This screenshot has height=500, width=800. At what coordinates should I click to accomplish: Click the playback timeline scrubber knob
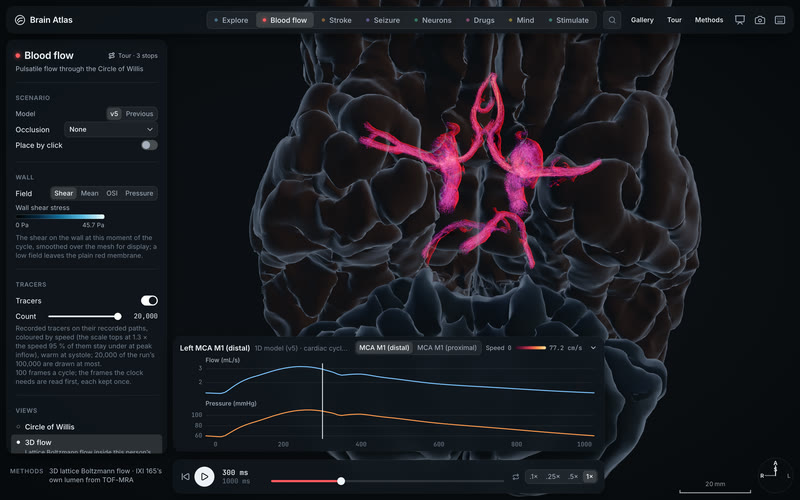(x=341, y=481)
